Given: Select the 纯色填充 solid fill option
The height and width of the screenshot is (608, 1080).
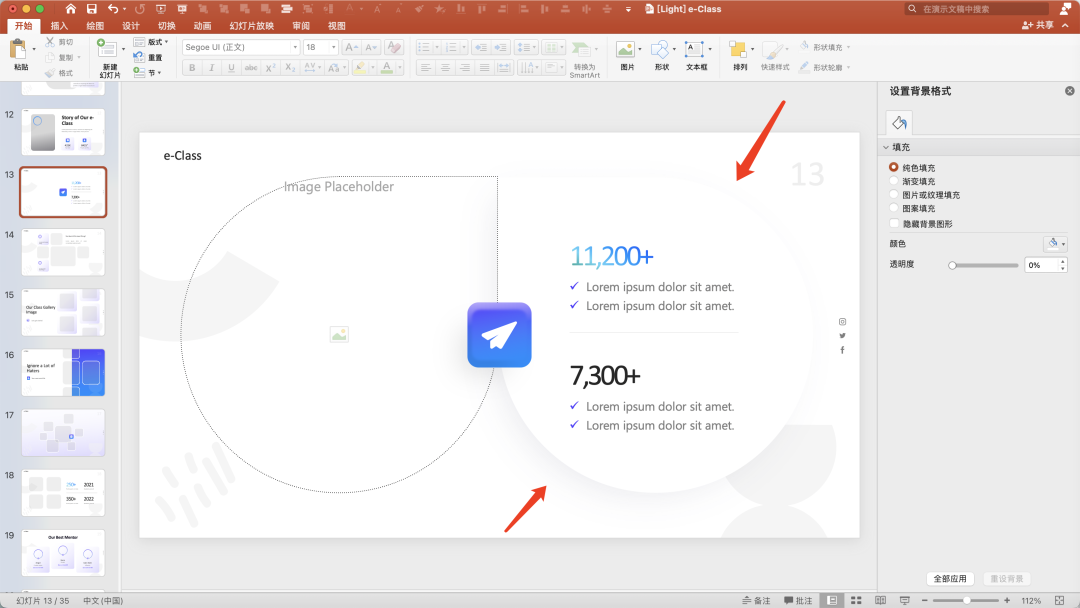Looking at the screenshot, I should (893, 167).
